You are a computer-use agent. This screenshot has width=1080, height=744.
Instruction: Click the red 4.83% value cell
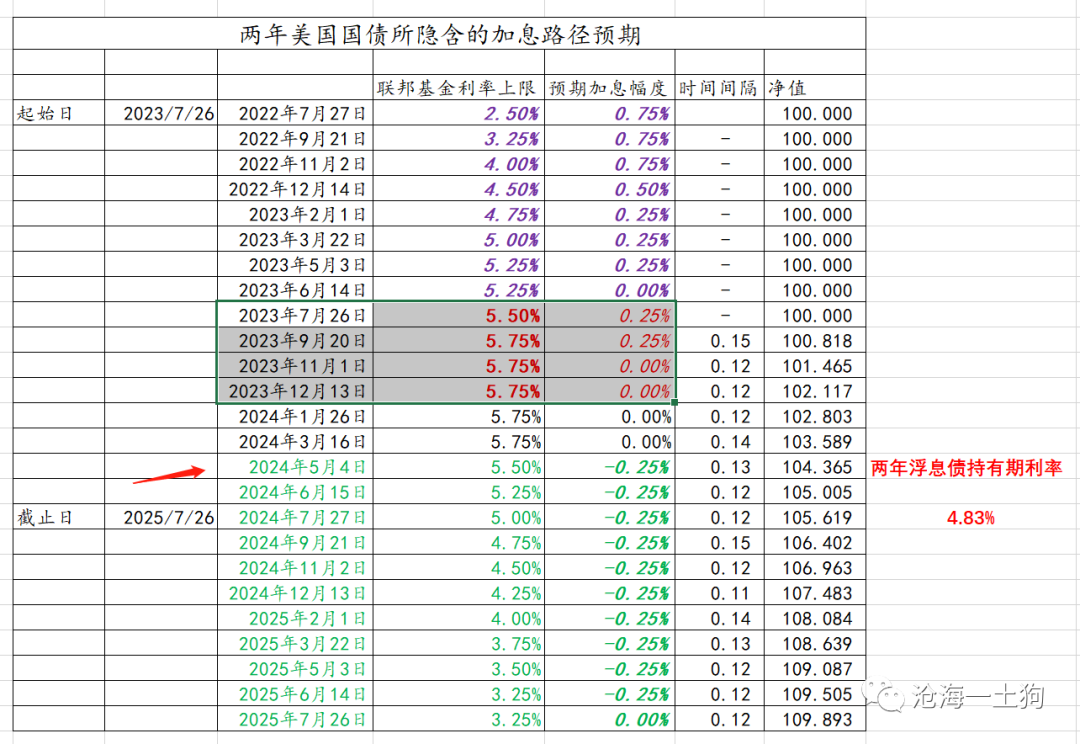(x=970, y=518)
